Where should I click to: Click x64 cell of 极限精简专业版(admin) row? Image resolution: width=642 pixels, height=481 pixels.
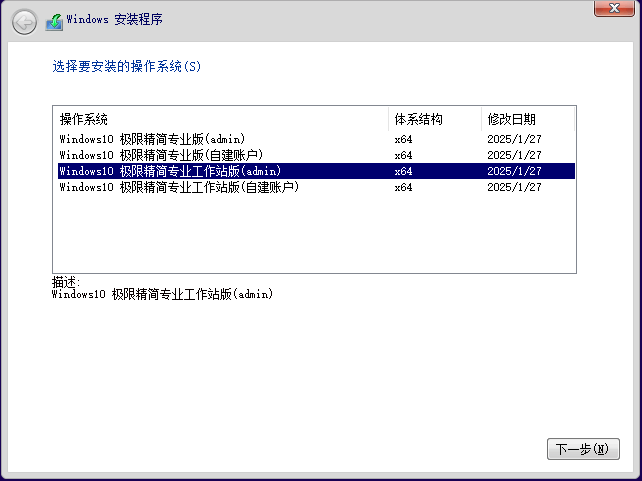point(403,139)
